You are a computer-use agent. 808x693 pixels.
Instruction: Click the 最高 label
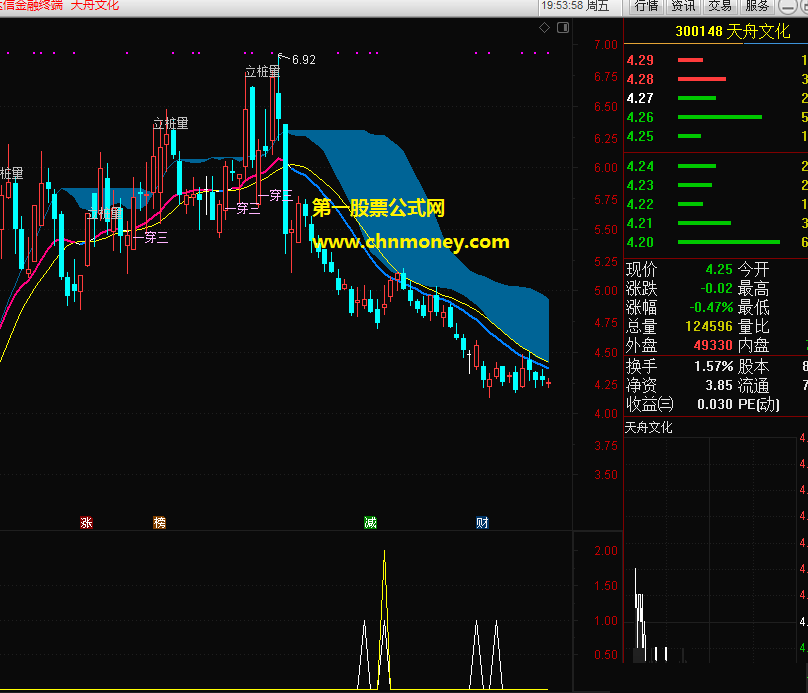coord(753,289)
